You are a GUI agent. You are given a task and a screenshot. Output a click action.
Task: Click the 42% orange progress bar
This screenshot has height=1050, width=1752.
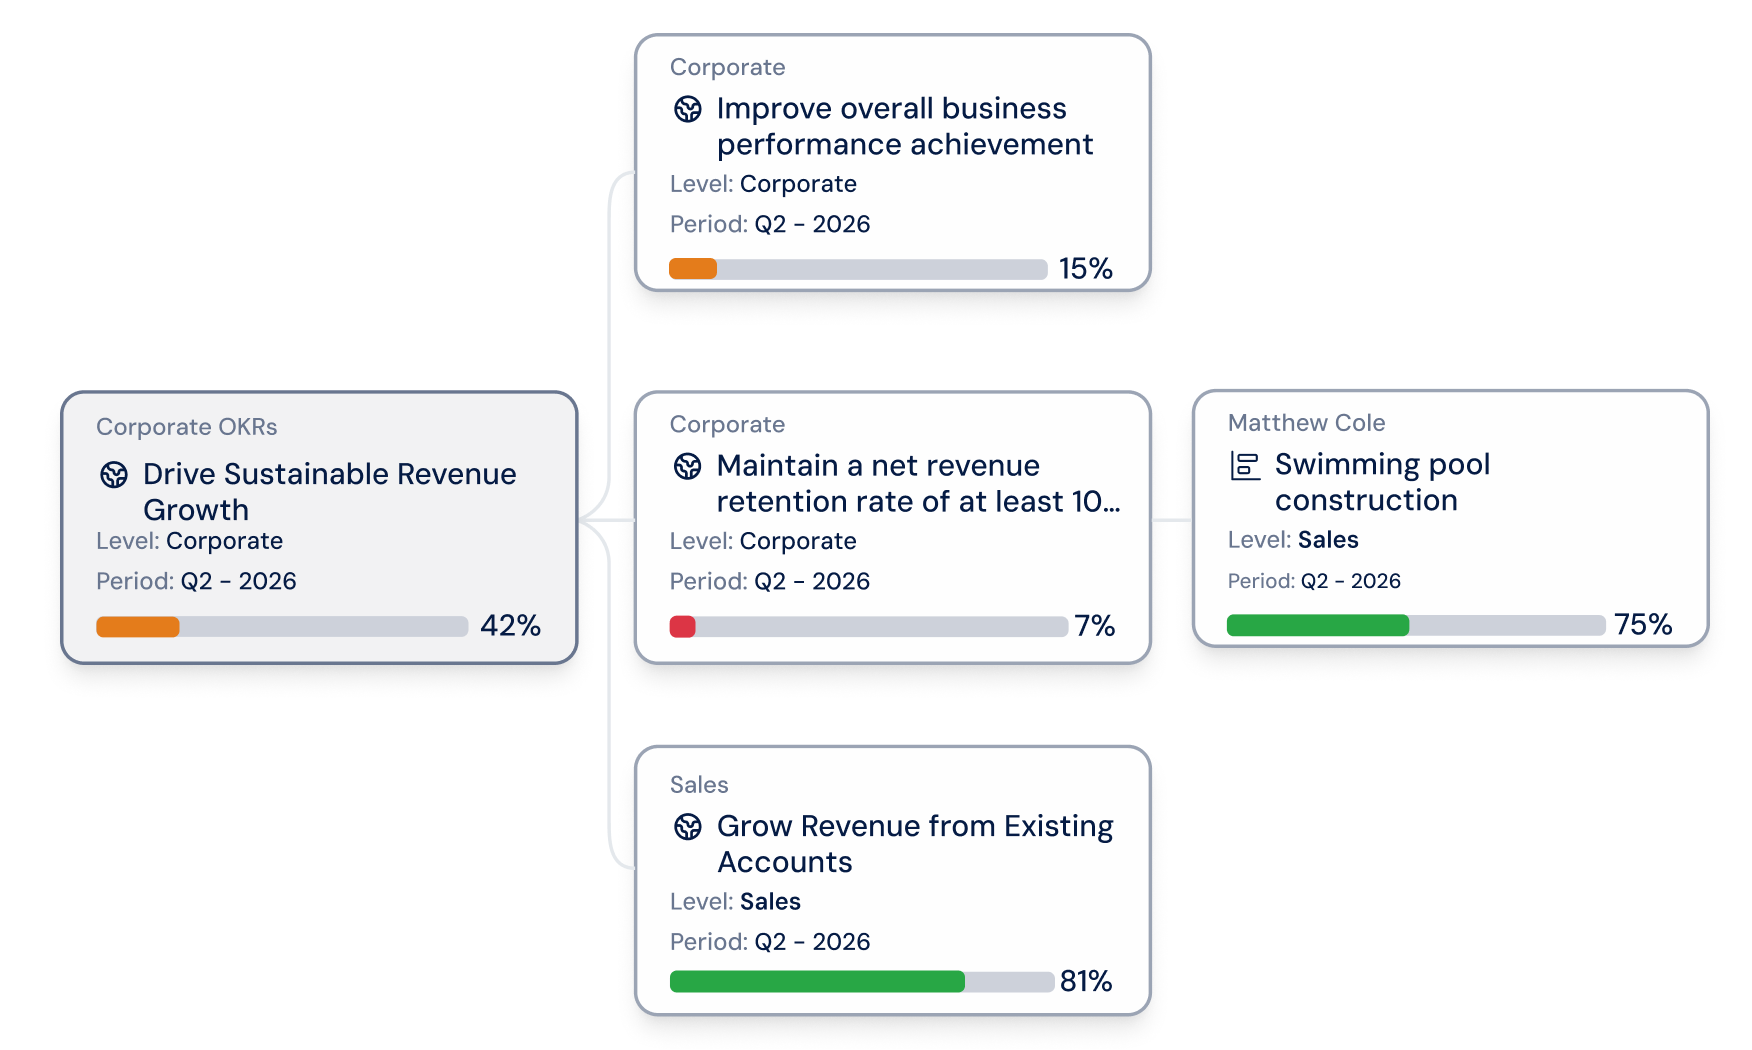(282, 627)
